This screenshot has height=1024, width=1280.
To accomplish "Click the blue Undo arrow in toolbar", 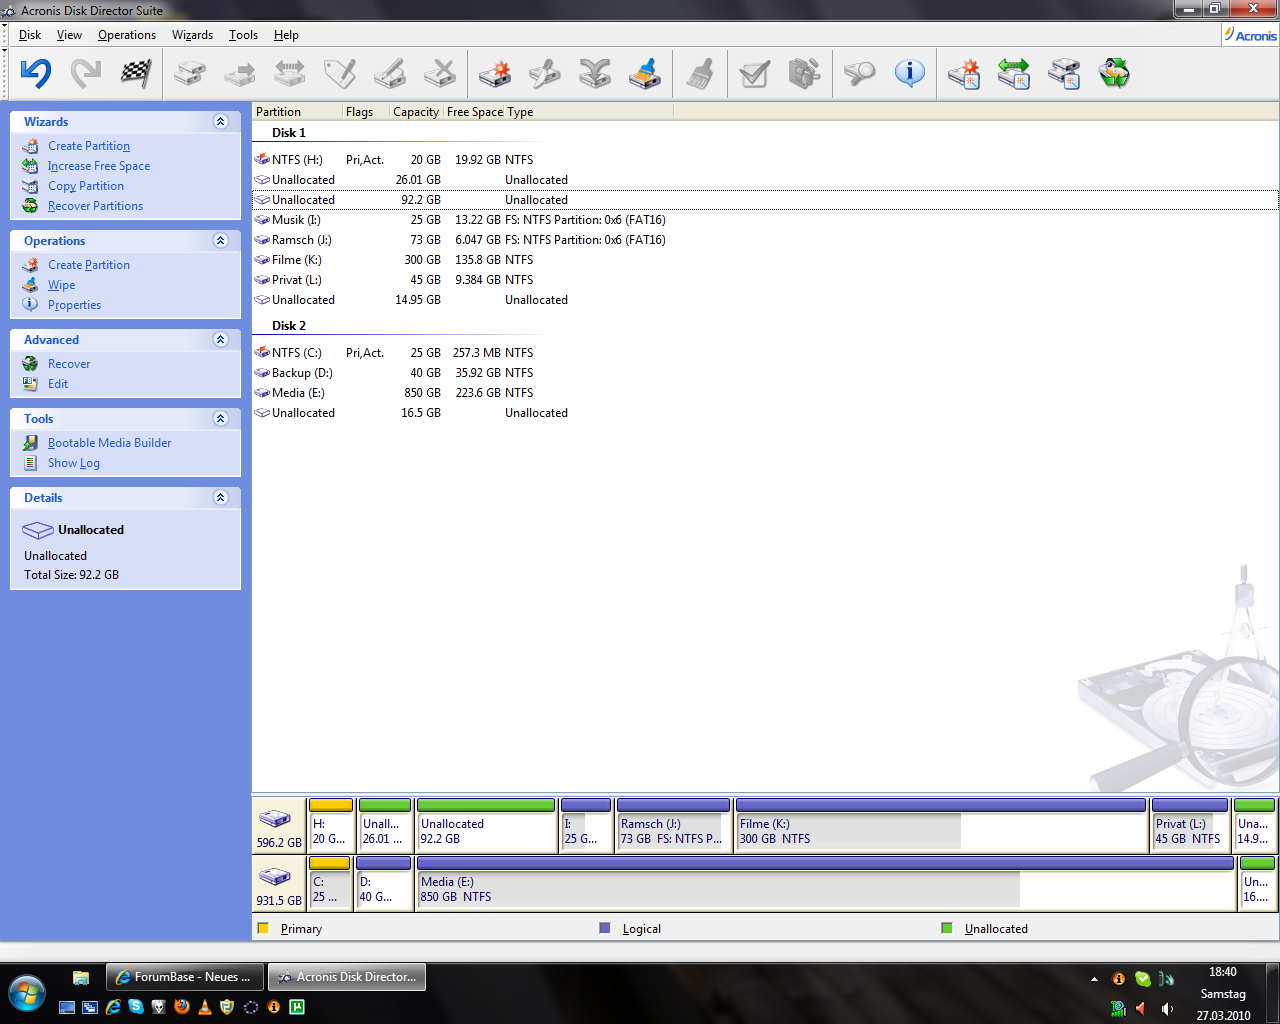I will click(36, 73).
